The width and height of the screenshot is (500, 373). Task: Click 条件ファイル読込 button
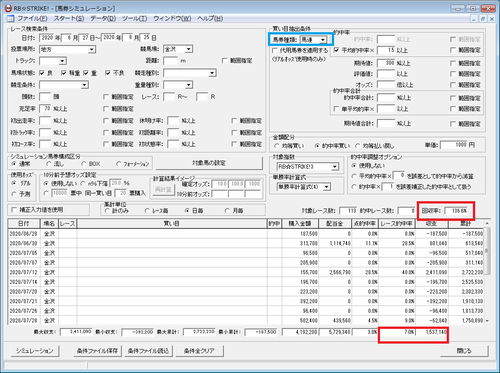pyautogui.click(x=148, y=351)
